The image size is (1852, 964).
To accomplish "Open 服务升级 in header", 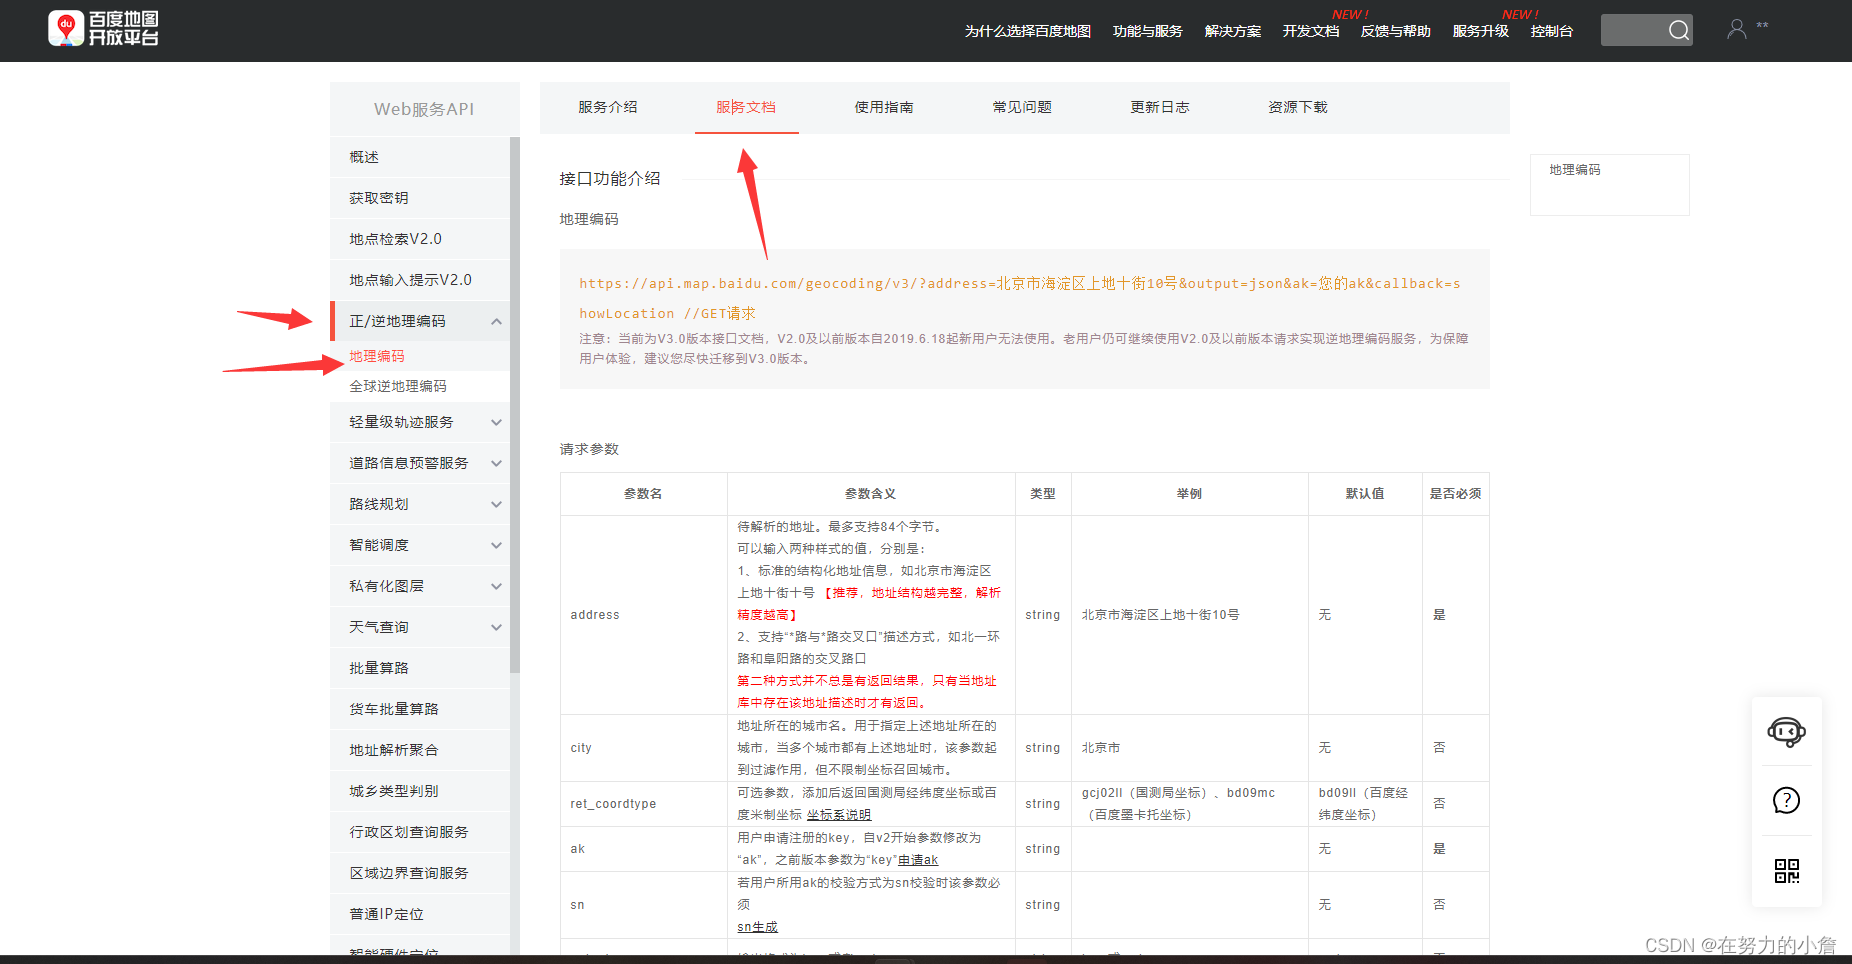I will pos(1480,31).
